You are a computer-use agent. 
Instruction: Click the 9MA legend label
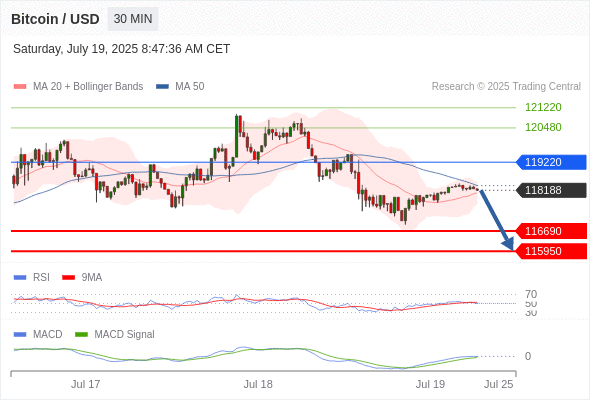92,278
